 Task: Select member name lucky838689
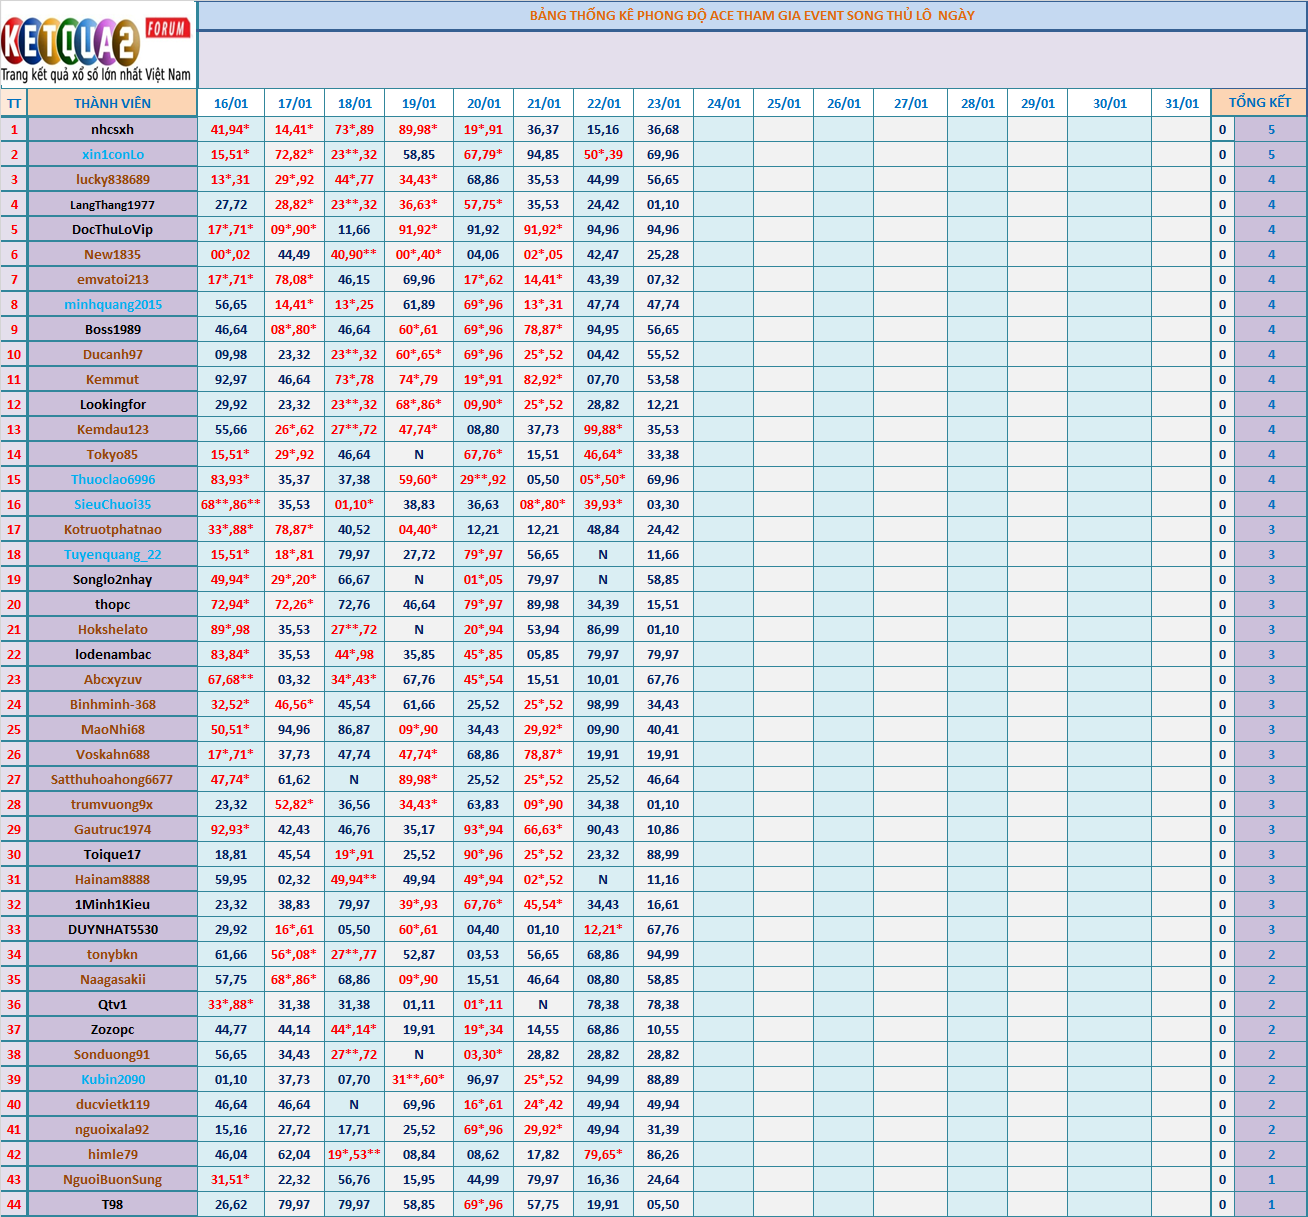[x=112, y=179]
